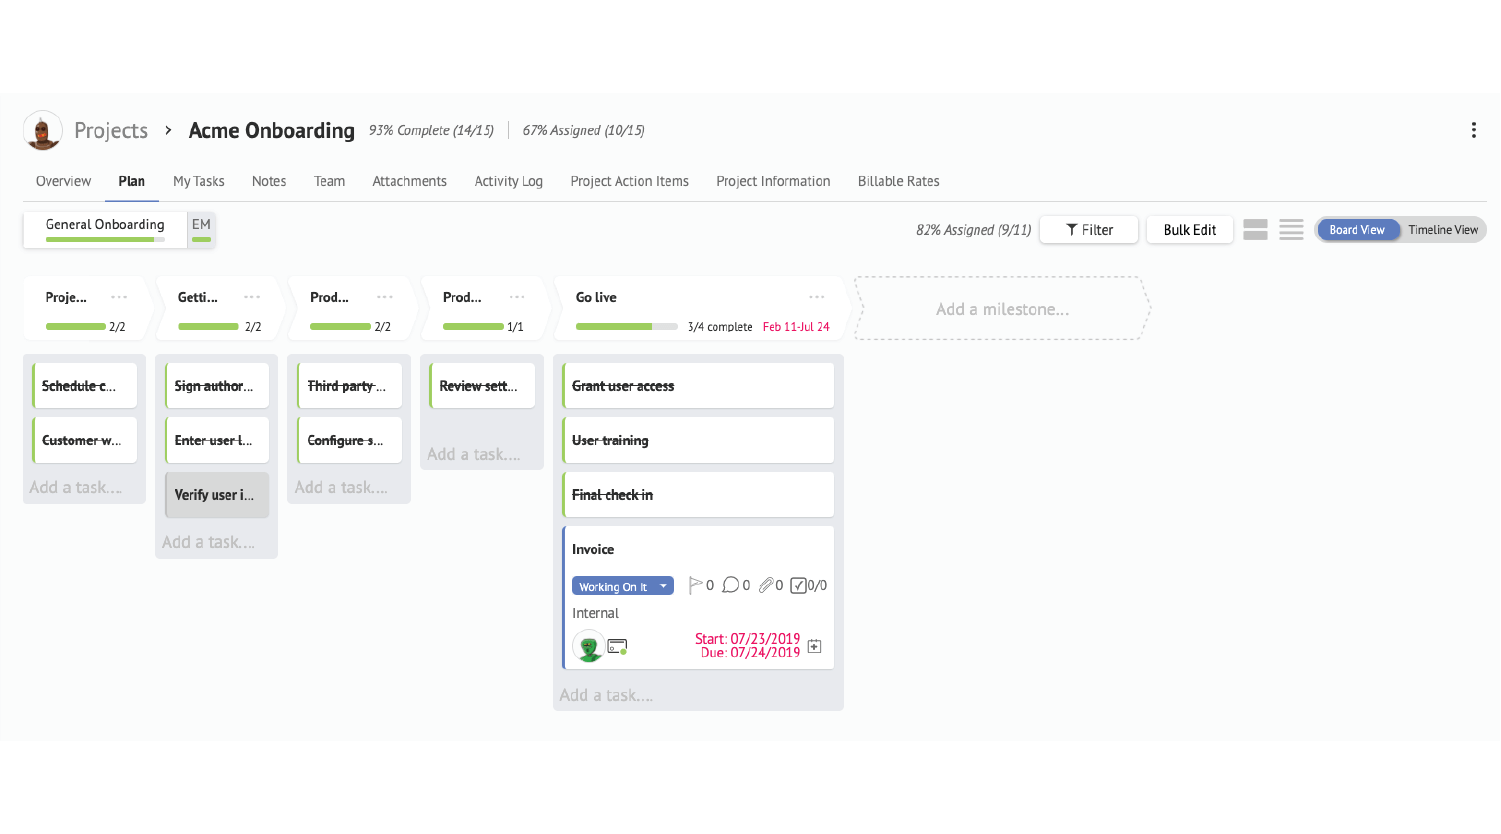Click Add a milestone placeholder
Image resolution: width=1501 pixels, height=834 pixels.
click(1002, 309)
